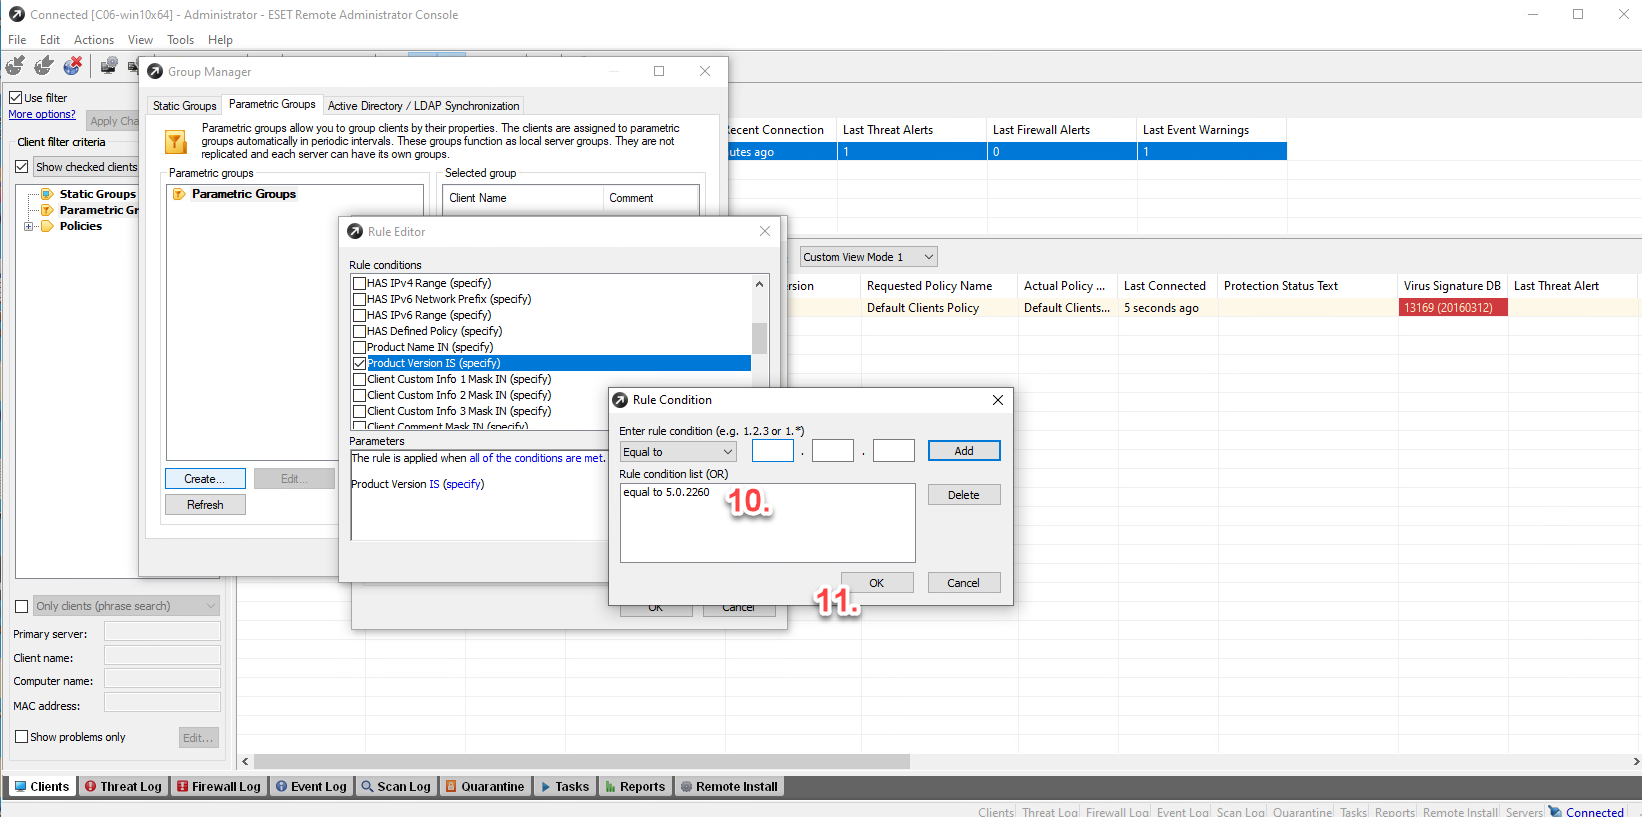The width and height of the screenshot is (1642, 817).
Task: Select 'equal to 5.0.2260' in condition list
Action: (x=666, y=492)
